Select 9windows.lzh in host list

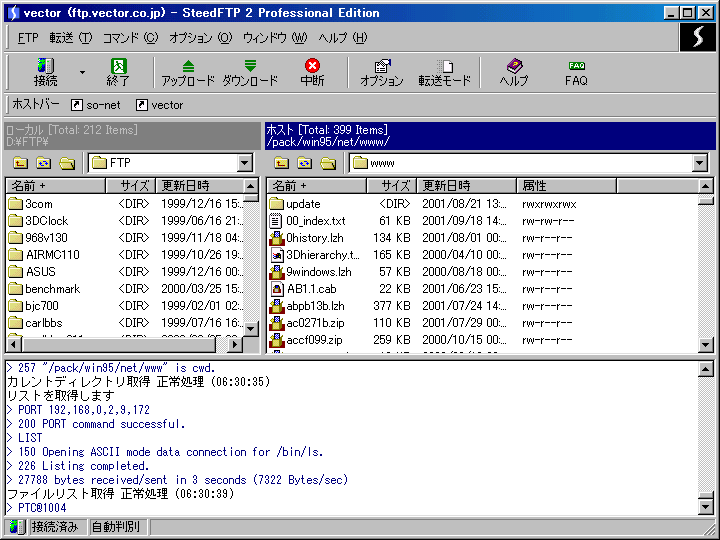(x=310, y=272)
